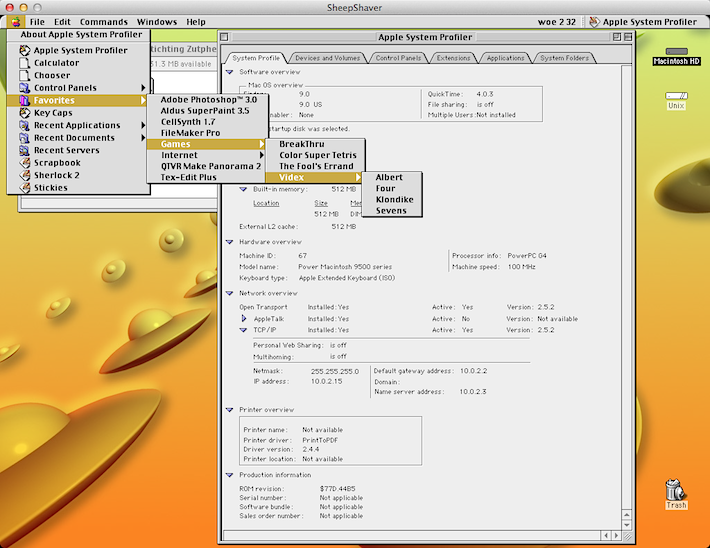This screenshot has width=710, height=548.
Task: Click the Sherlock 2 icon
Action: (24, 175)
